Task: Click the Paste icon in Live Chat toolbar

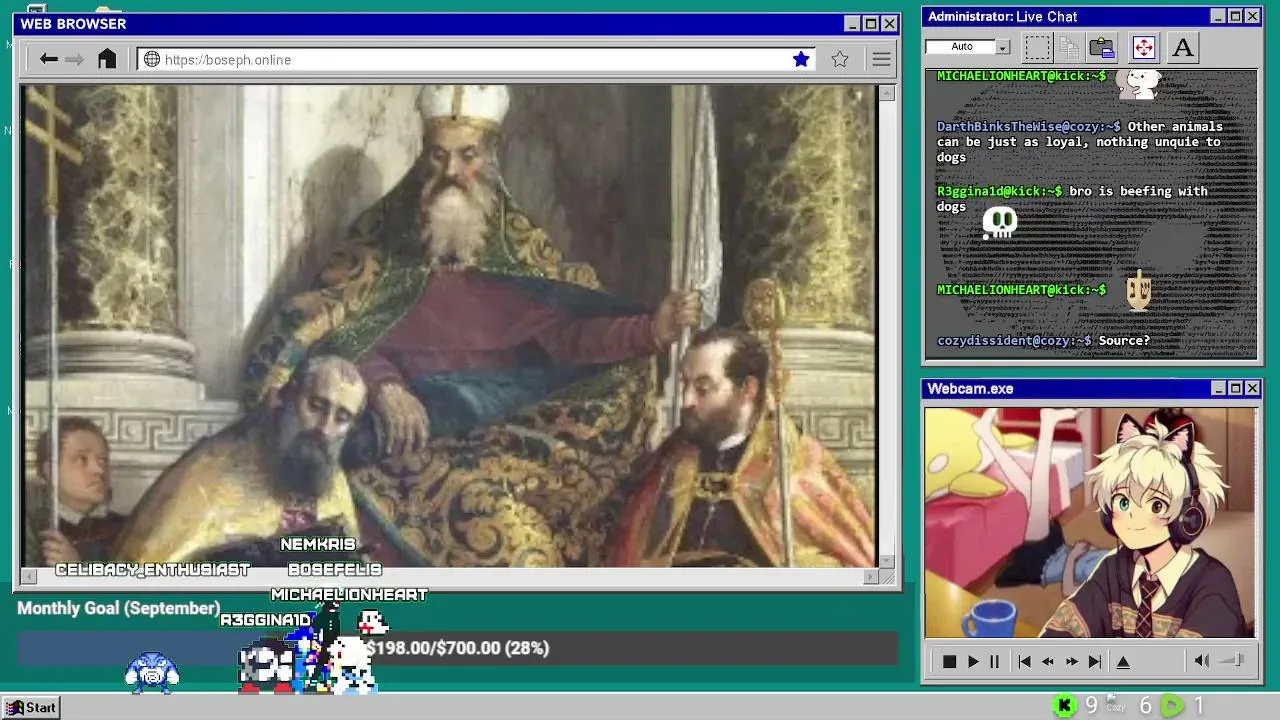Action: [x=1102, y=47]
